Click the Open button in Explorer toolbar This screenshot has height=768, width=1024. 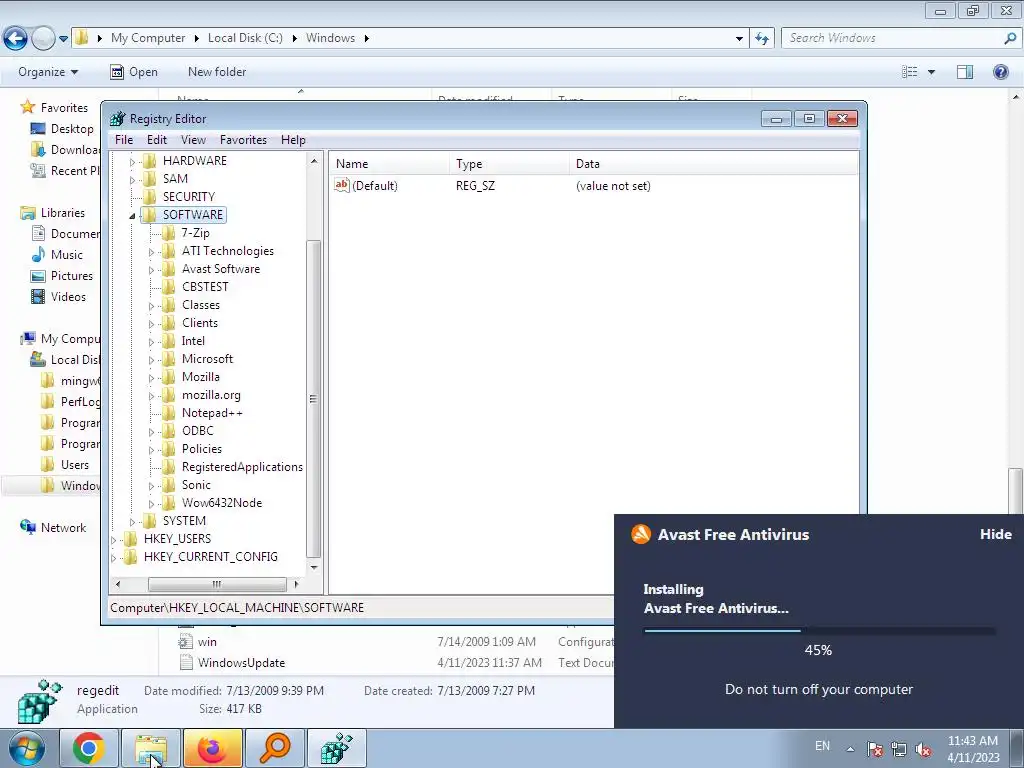[134, 72]
